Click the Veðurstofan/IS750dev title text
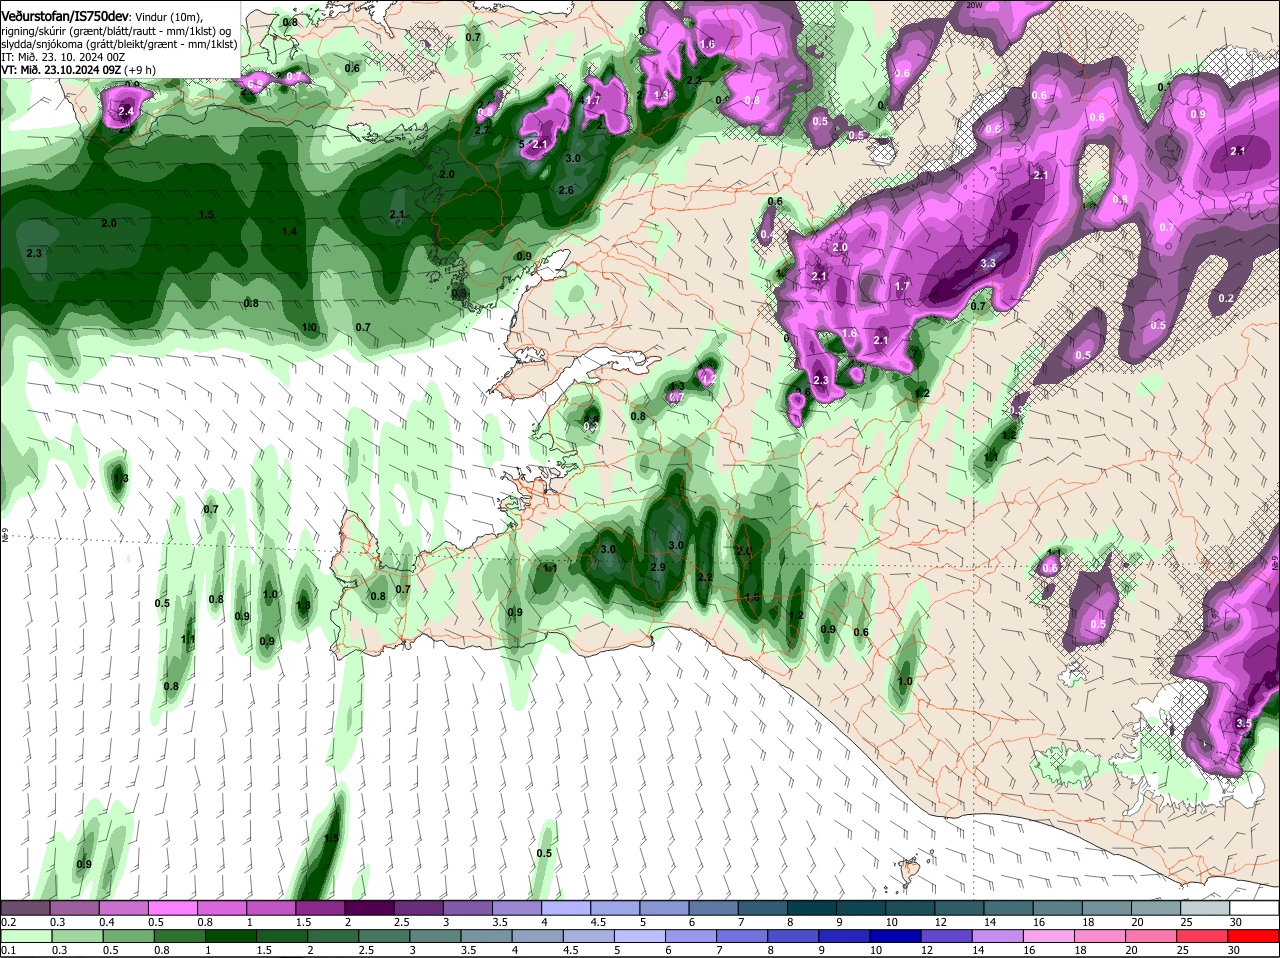 pyautogui.click(x=63, y=17)
